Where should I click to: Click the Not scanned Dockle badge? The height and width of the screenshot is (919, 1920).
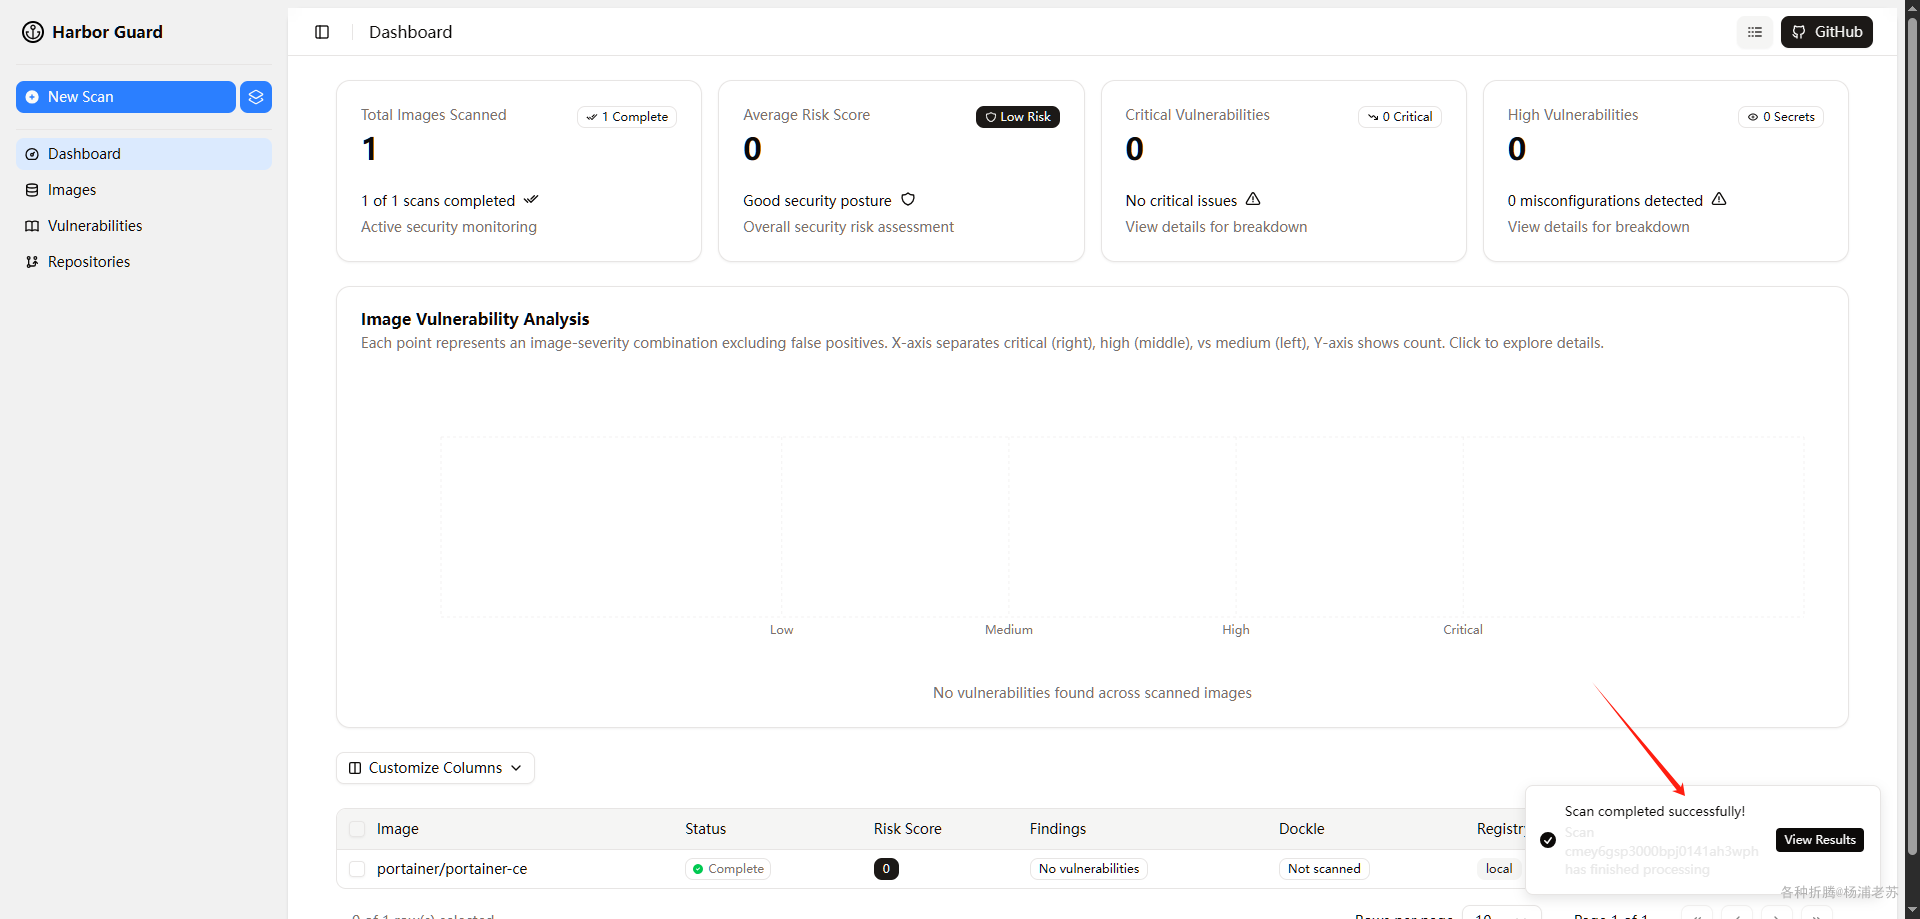coord(1324,869)
